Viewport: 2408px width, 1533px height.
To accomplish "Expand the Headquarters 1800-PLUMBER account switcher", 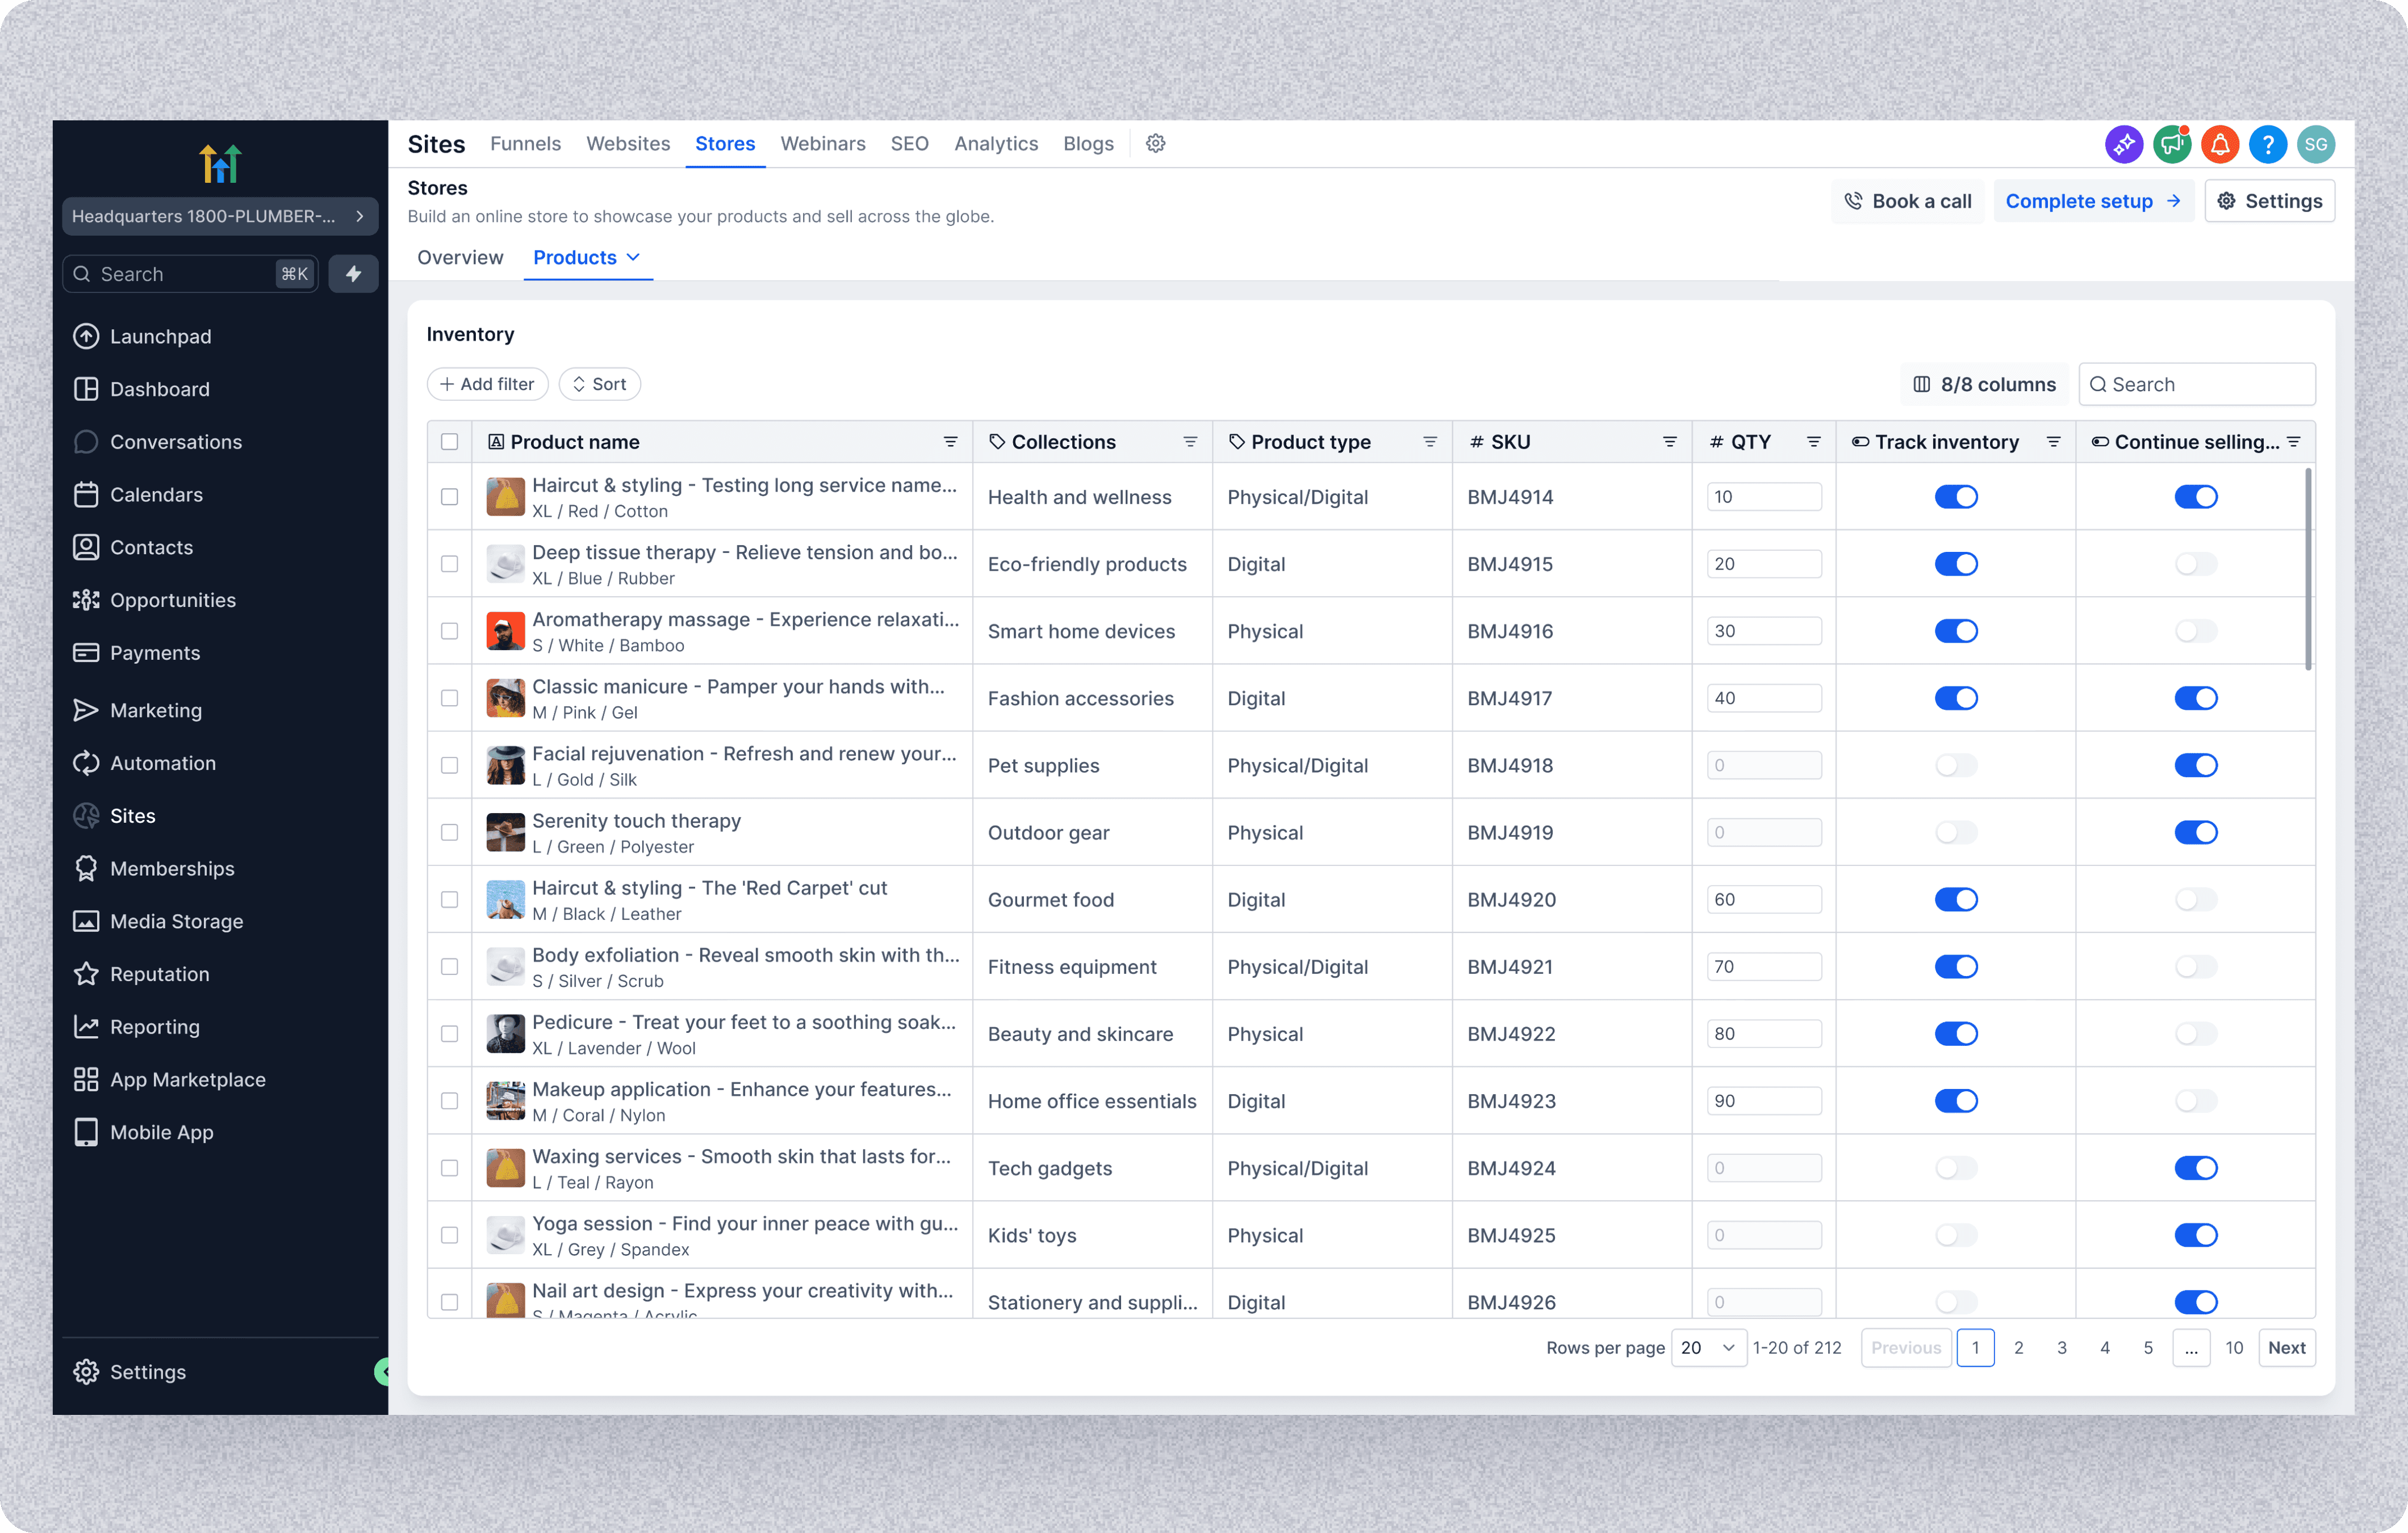I will [220, 216].
